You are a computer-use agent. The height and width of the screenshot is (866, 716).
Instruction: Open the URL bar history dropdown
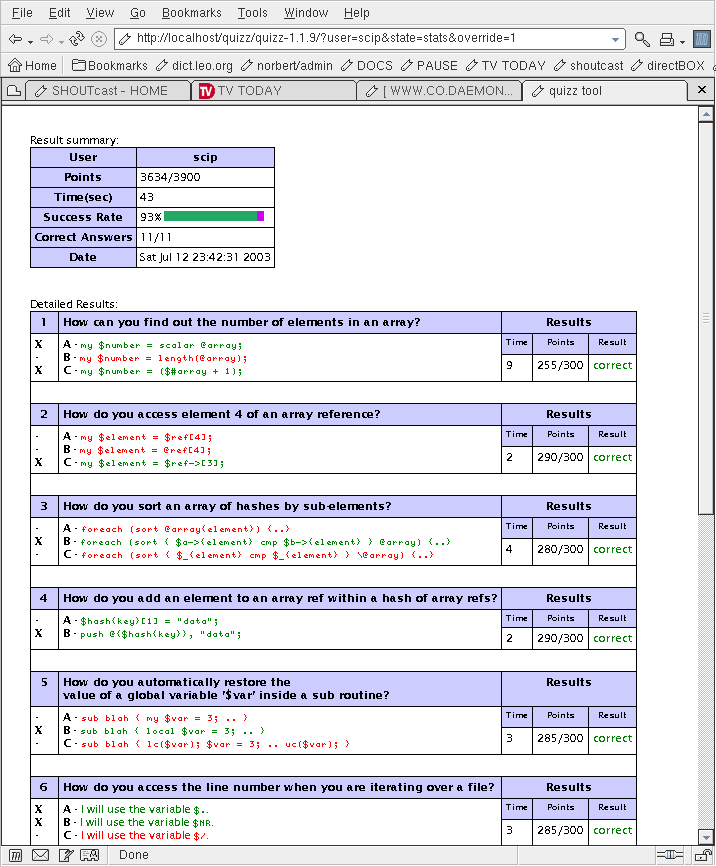(x=615, y=40)
